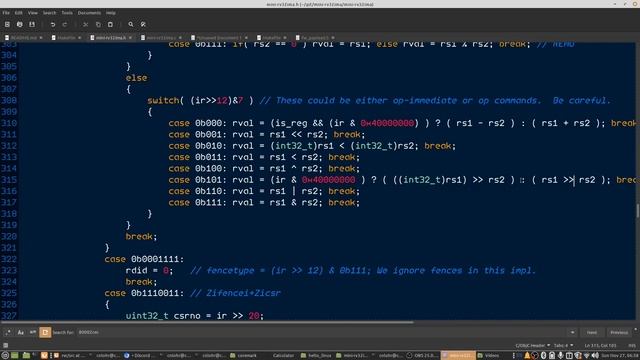Open the Bluetooth tray icon
640x360 pixels.
pyautogui.click(x=543, y=356)
